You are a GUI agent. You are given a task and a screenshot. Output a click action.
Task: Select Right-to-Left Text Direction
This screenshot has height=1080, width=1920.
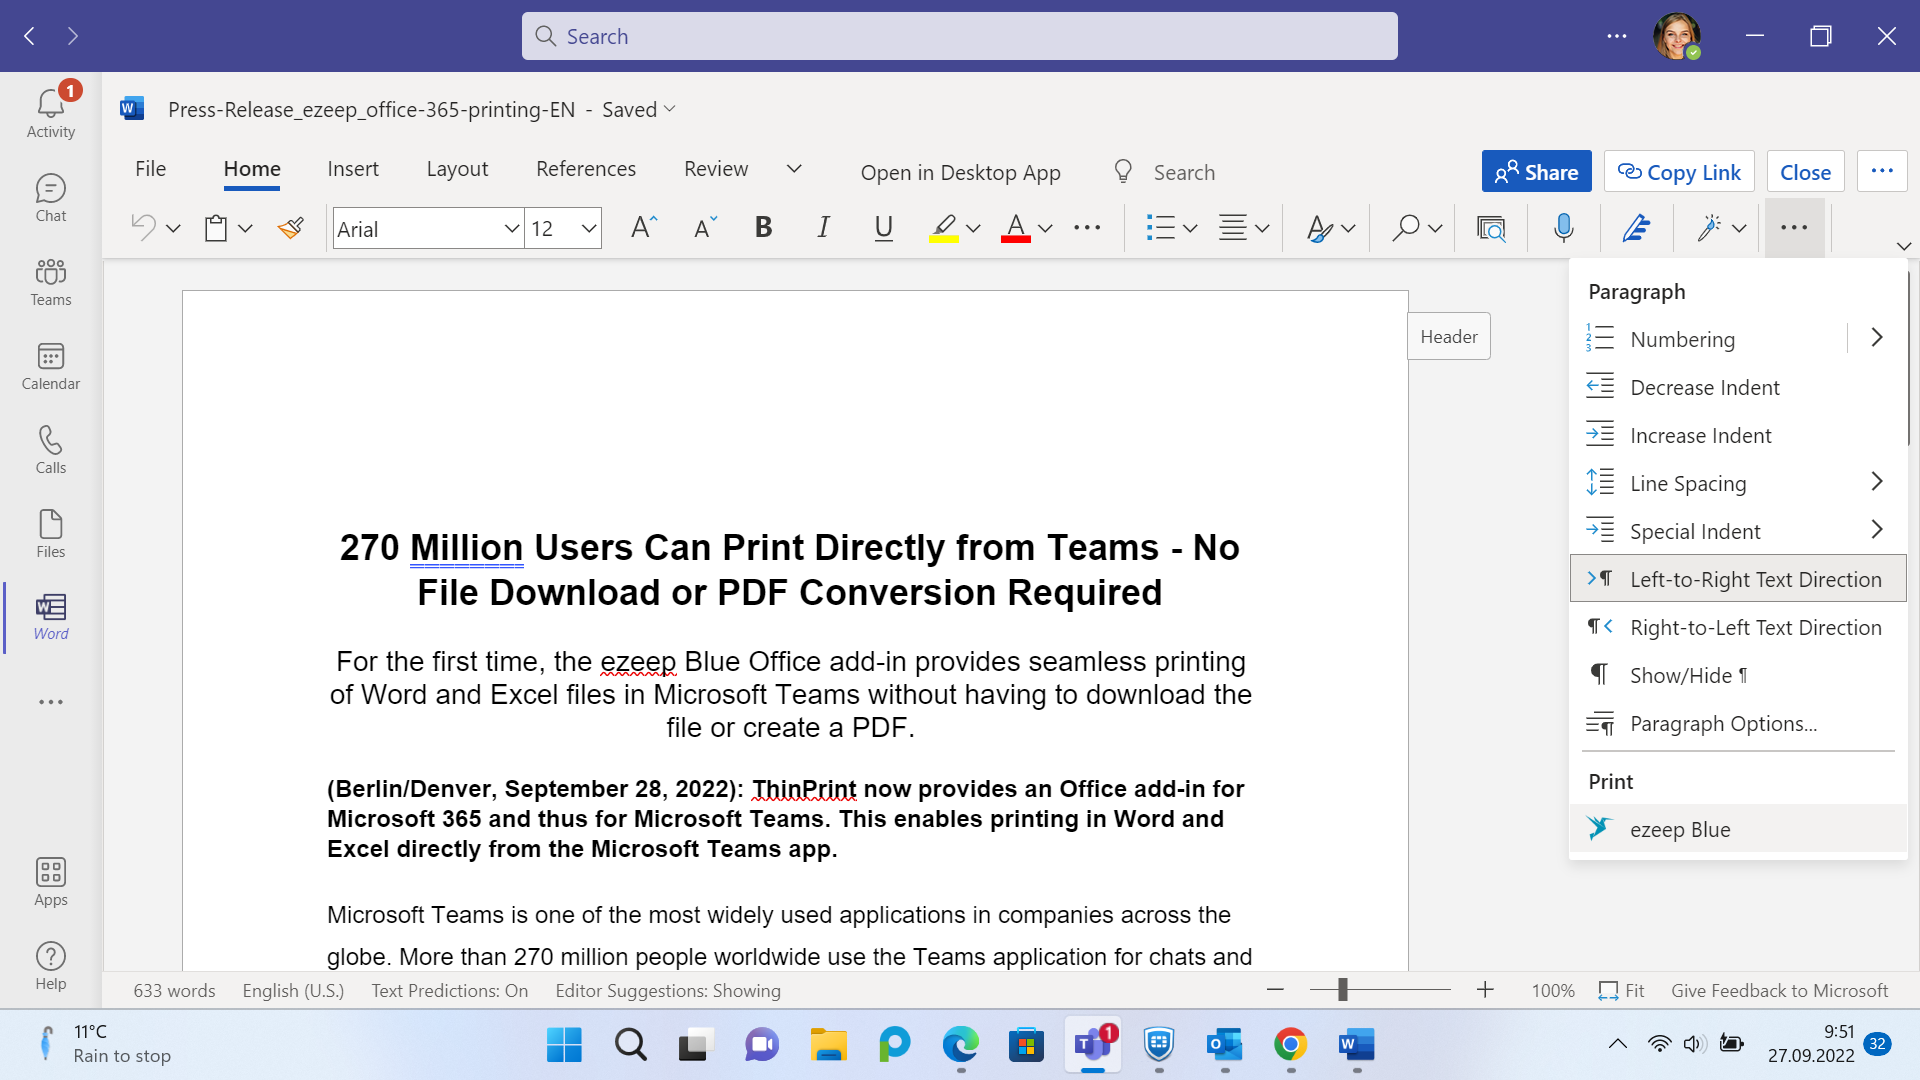(x=1738, y=627)
